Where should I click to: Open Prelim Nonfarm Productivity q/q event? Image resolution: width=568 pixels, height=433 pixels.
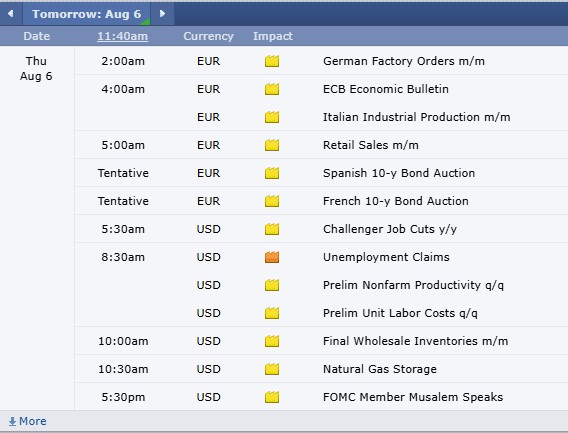(413, 285)
